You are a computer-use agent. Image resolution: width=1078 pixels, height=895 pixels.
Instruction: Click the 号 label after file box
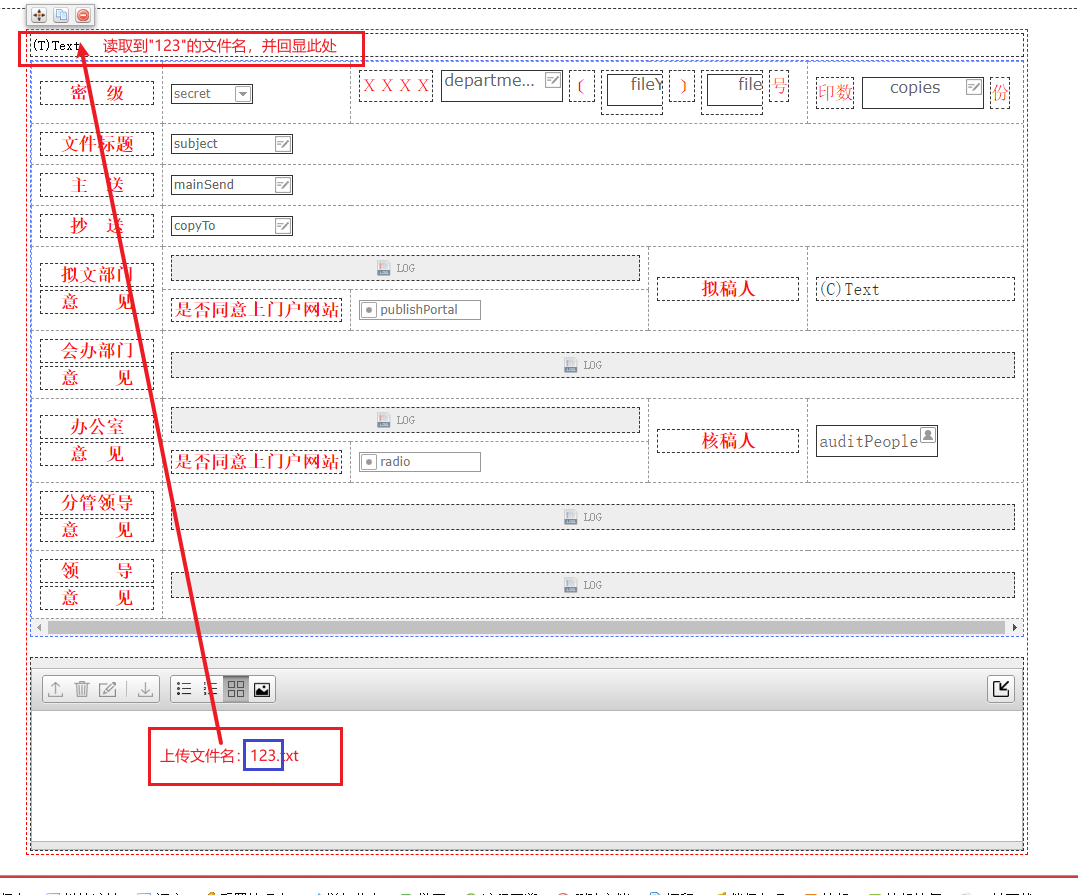tap(779, 86)
